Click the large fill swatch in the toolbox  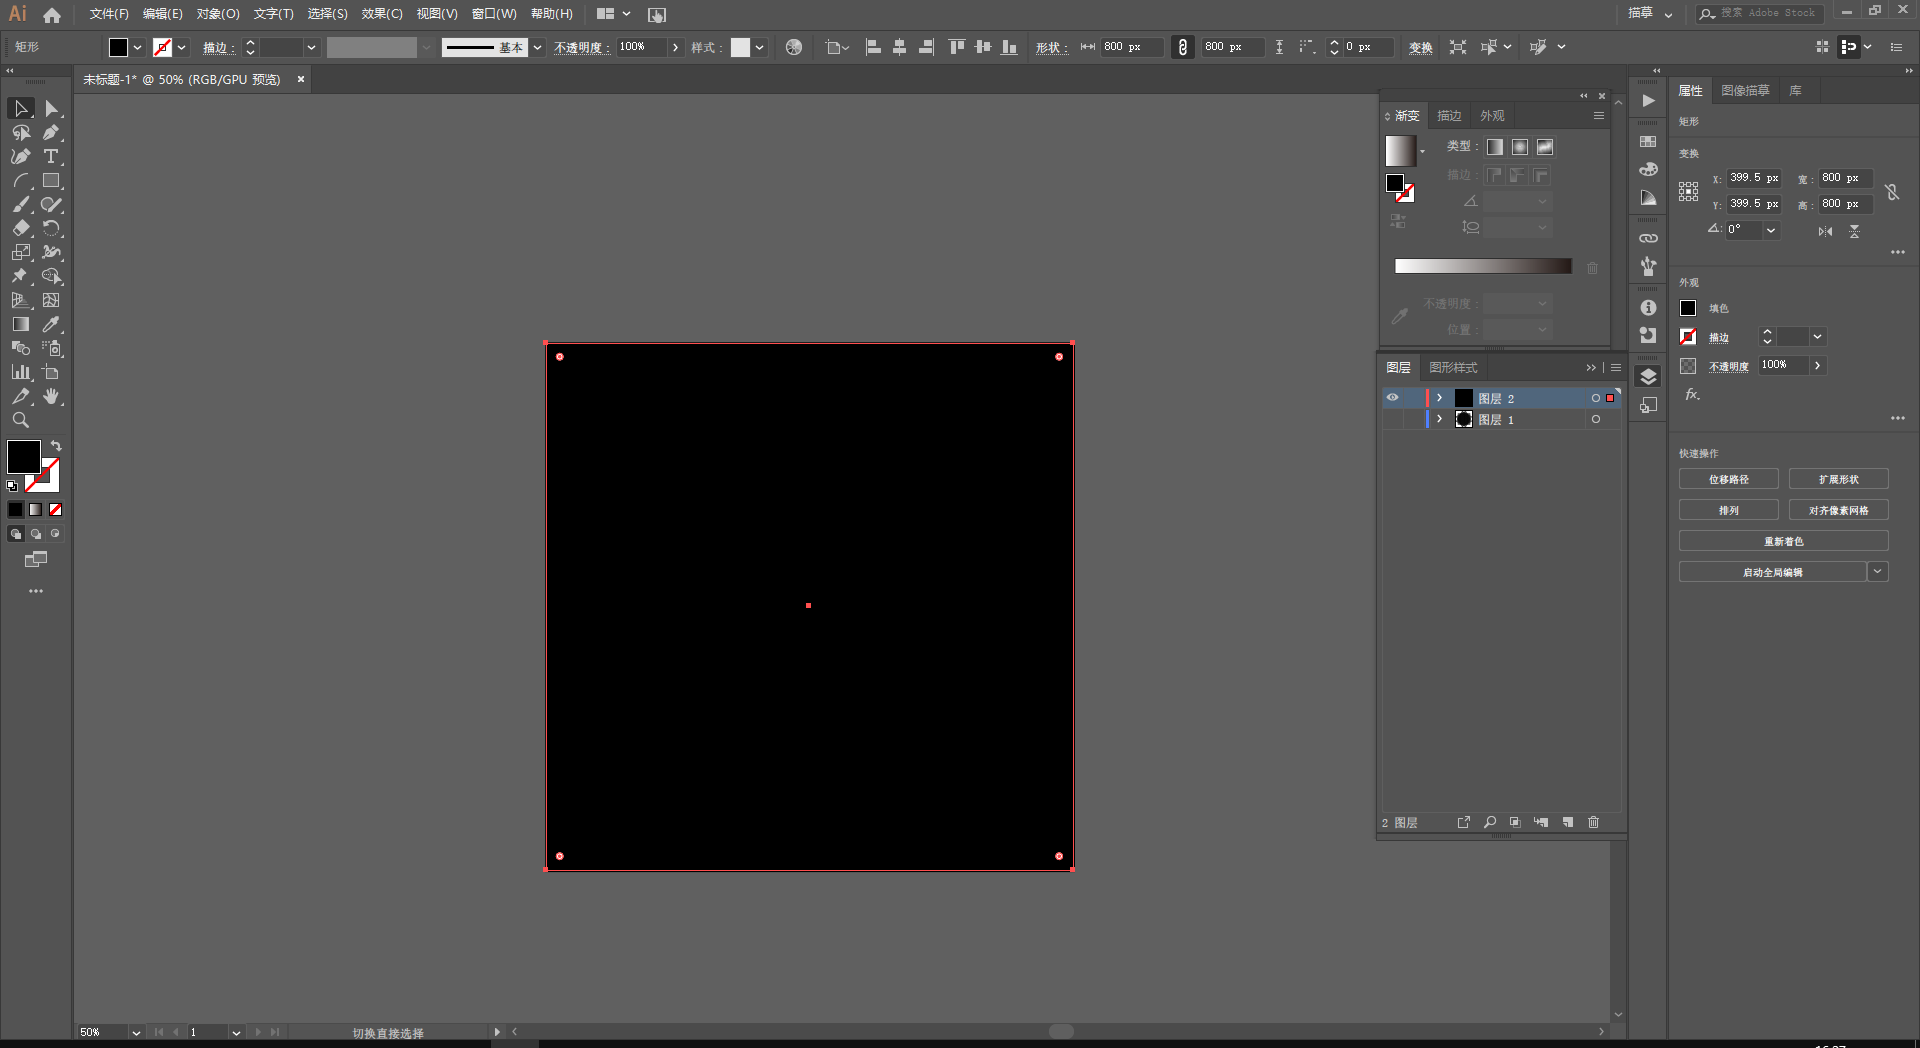coord(24,457)
